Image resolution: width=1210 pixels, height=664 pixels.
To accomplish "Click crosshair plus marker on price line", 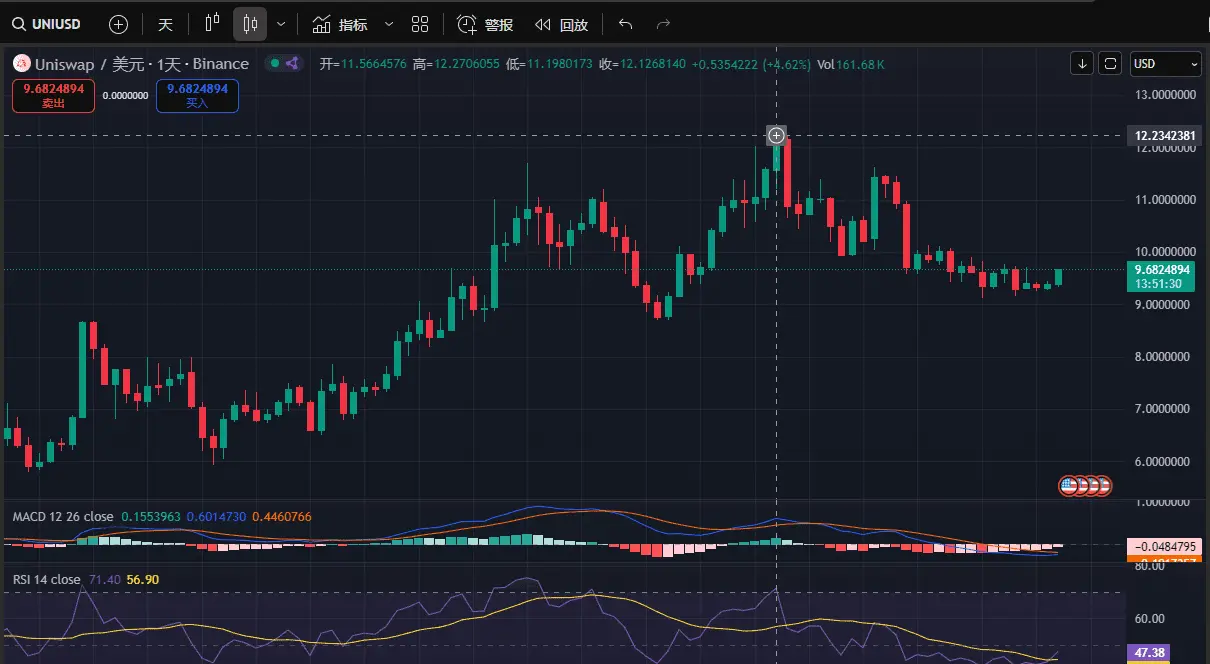I will [776, 135].
